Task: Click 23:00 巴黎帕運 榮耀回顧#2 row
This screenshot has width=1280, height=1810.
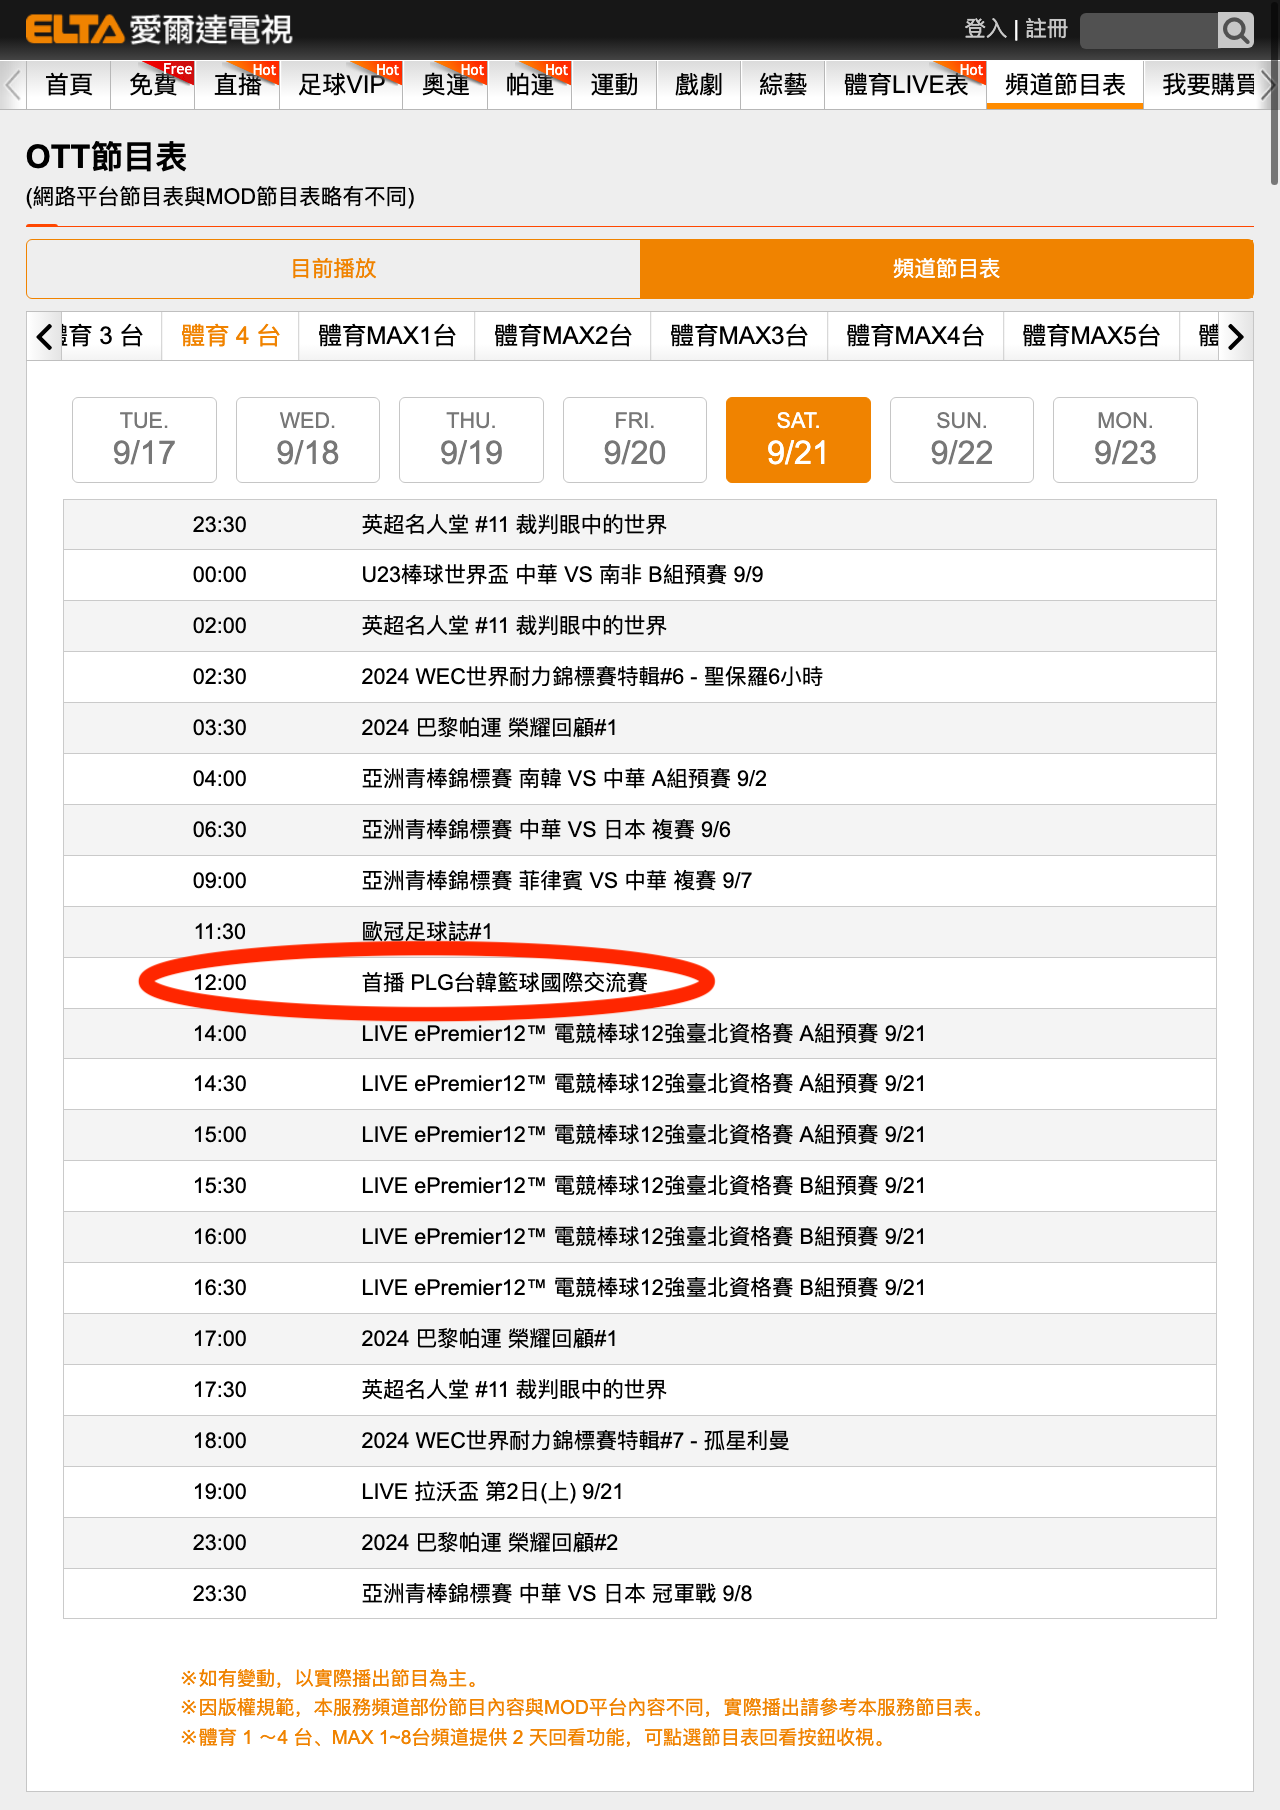Action: (640, 1543)
